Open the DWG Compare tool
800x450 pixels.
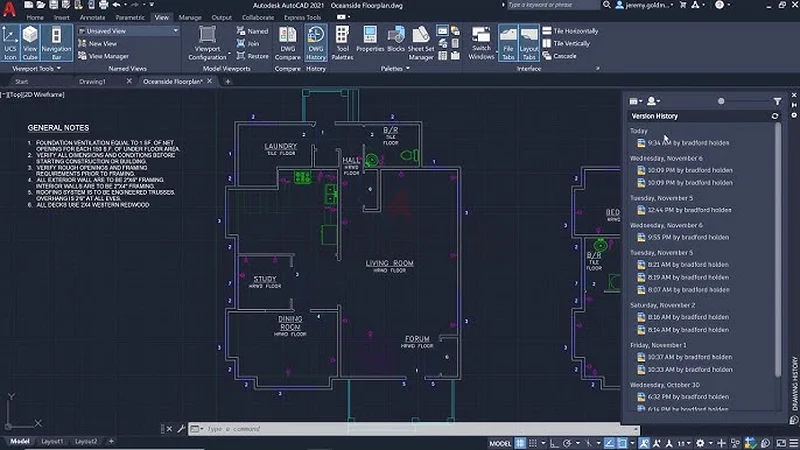[x=288, y=43]
